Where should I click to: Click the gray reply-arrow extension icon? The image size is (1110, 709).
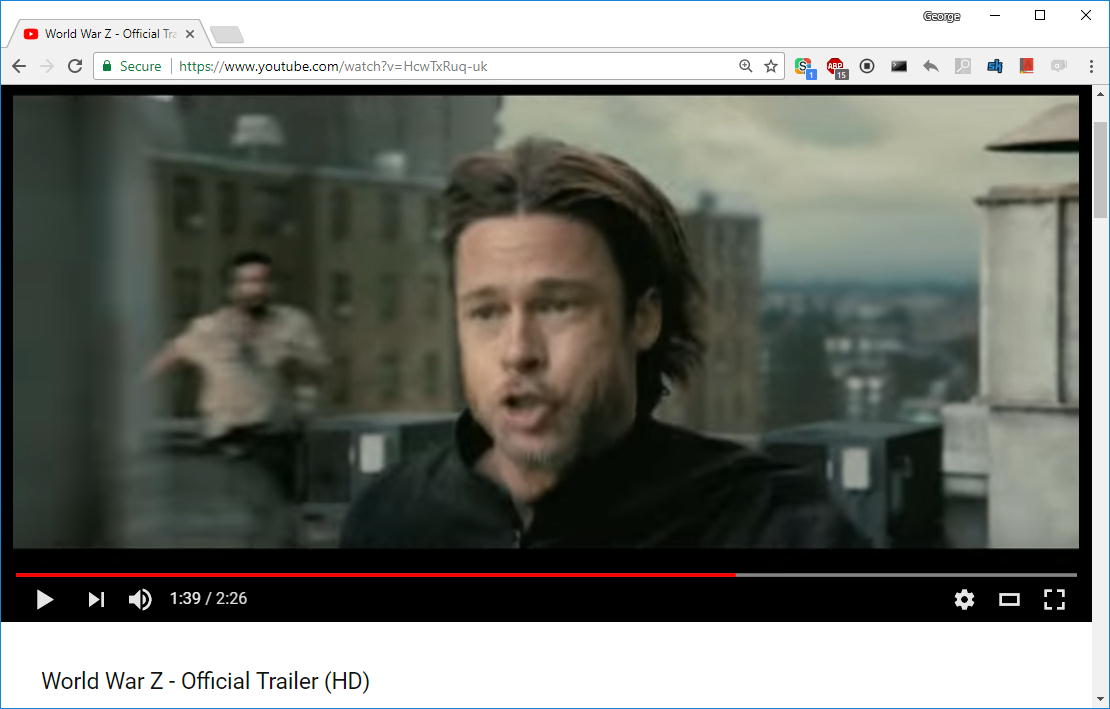pyautogui.click(x=931, y=66)
